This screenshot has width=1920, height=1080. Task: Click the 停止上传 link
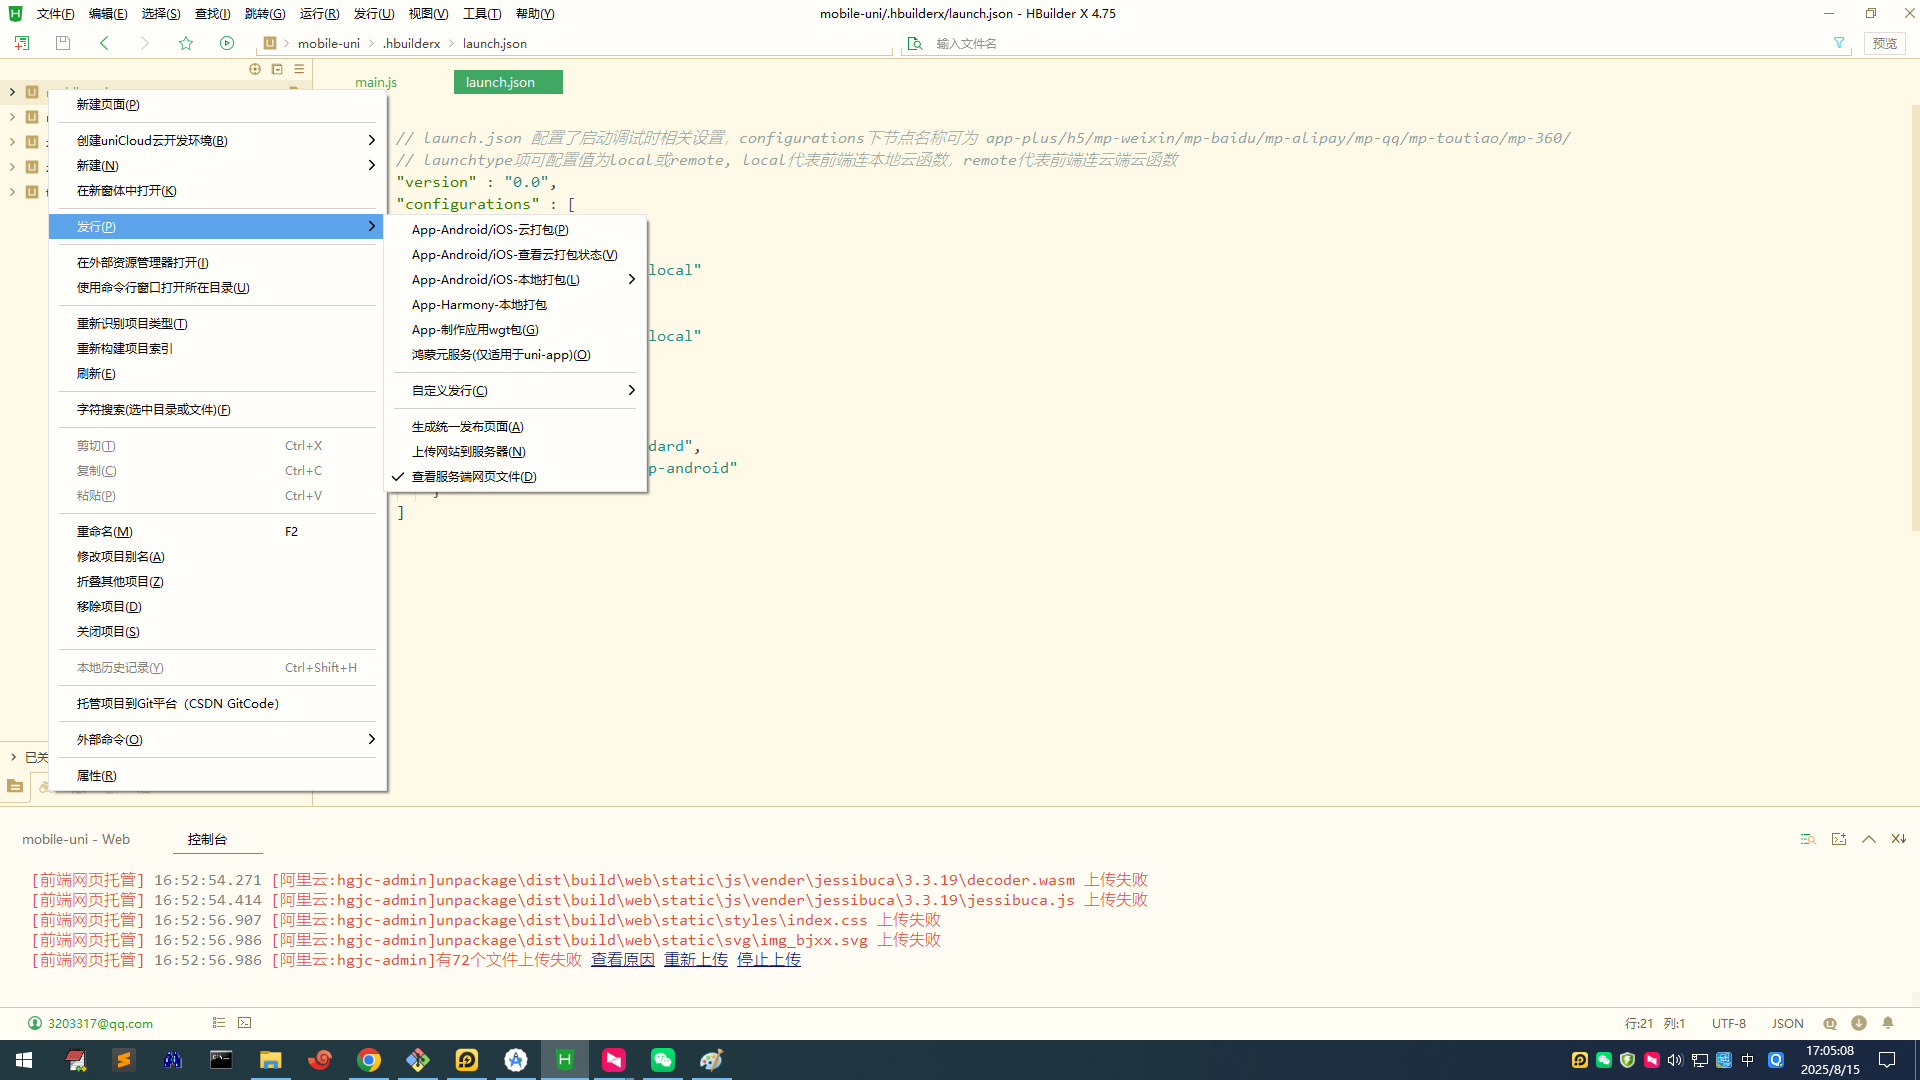[769, 960]
